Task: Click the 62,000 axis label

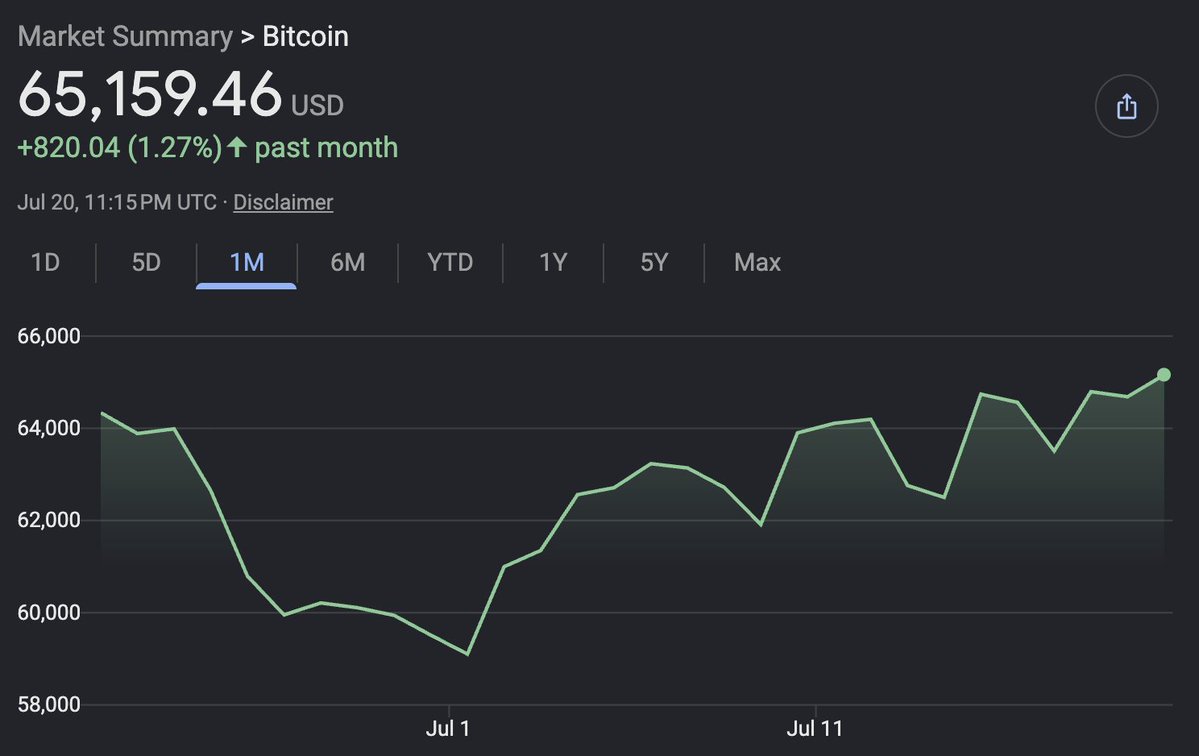Action: [x=49, y=521]
